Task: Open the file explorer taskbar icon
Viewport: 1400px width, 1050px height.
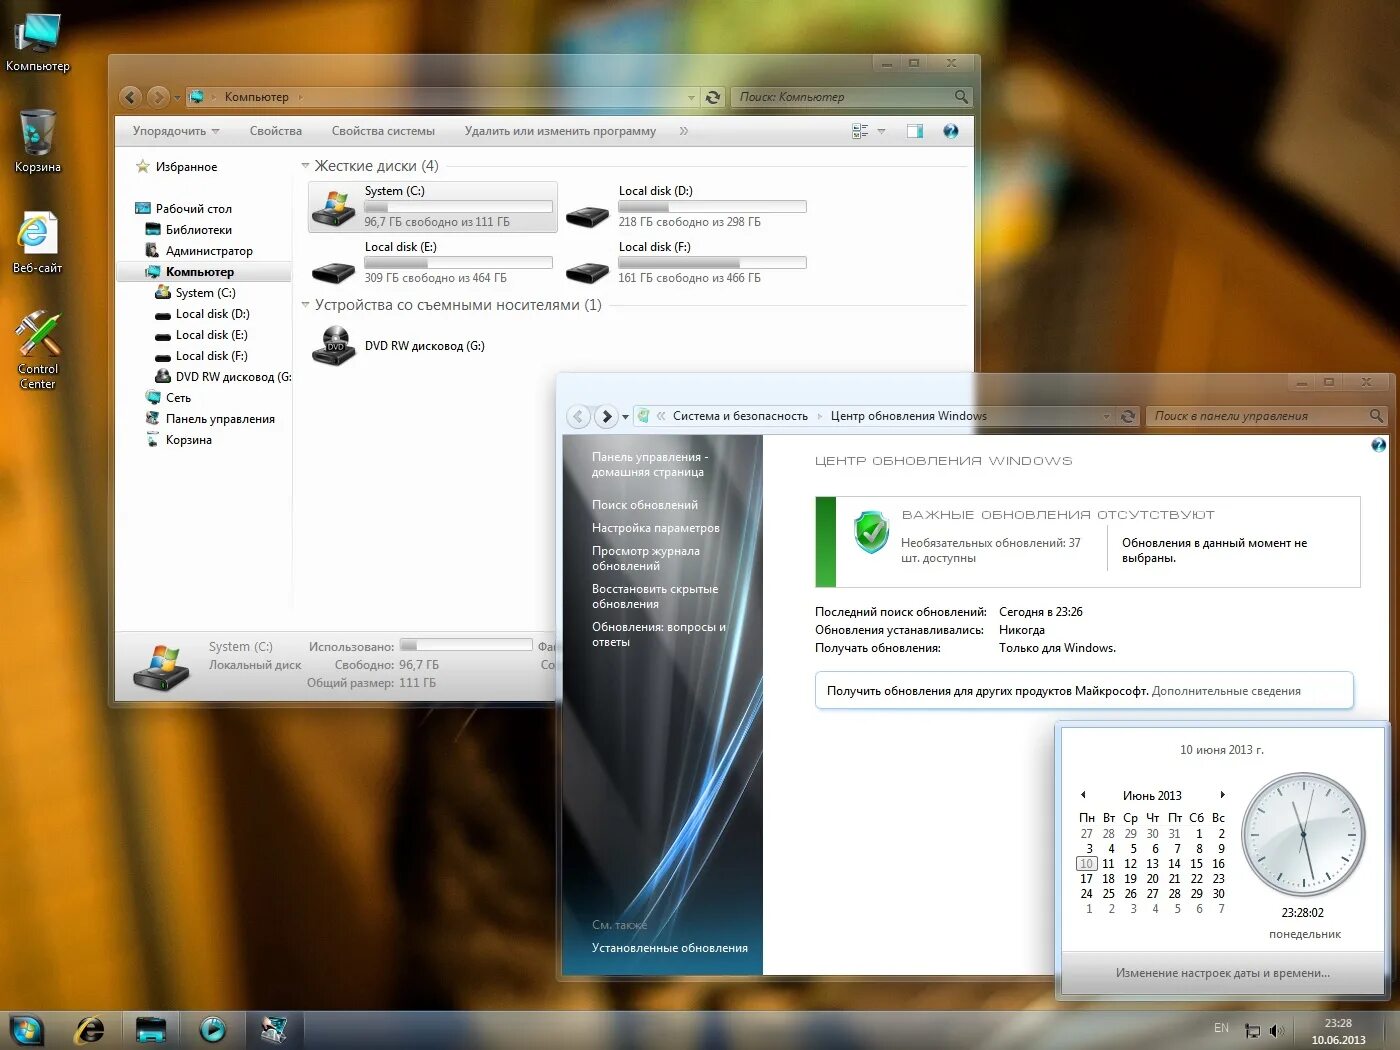Action: (x=151, y=1030)
